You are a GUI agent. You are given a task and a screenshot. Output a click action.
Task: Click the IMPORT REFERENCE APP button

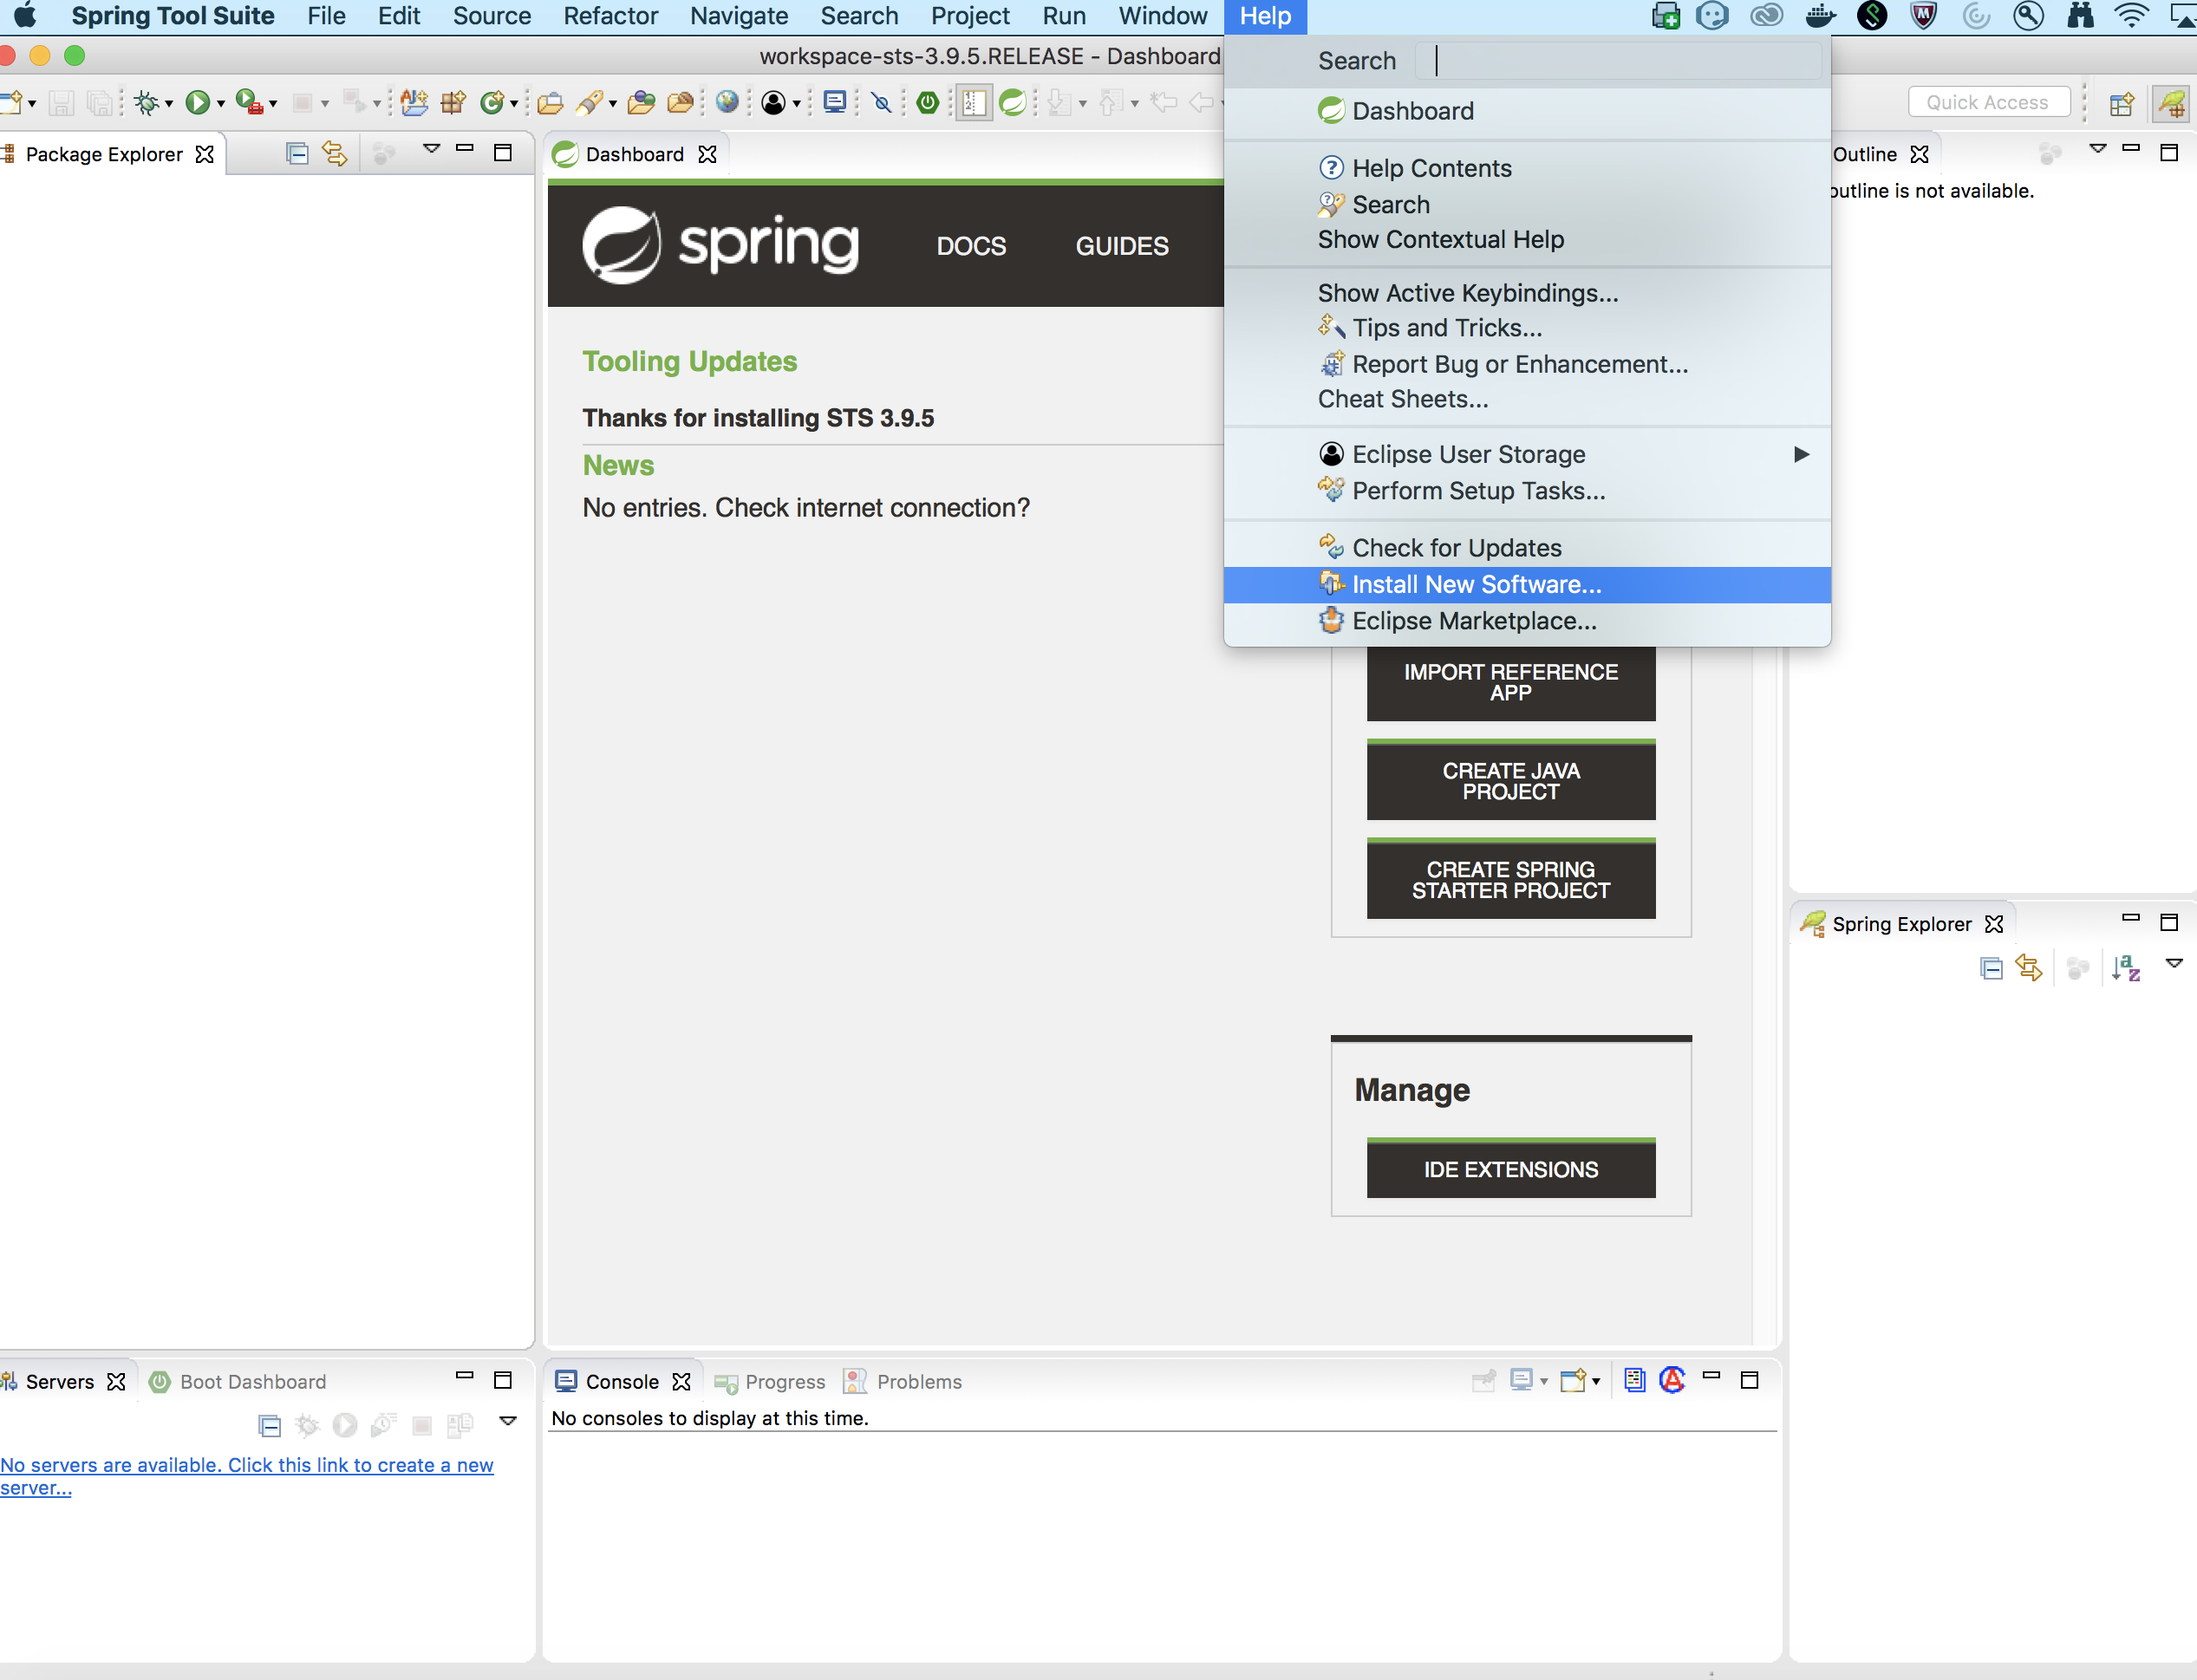coord(1510,683)
